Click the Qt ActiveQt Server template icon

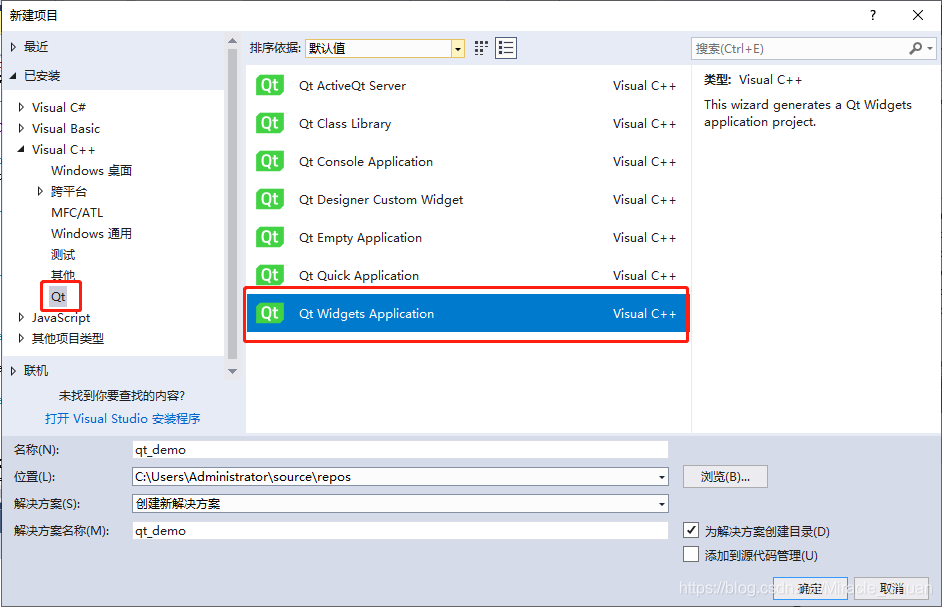(x=270, y=85)
